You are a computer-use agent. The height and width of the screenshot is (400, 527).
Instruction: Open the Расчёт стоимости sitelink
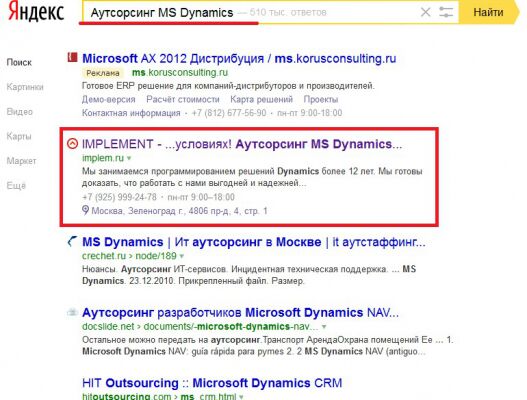(183, 99)
